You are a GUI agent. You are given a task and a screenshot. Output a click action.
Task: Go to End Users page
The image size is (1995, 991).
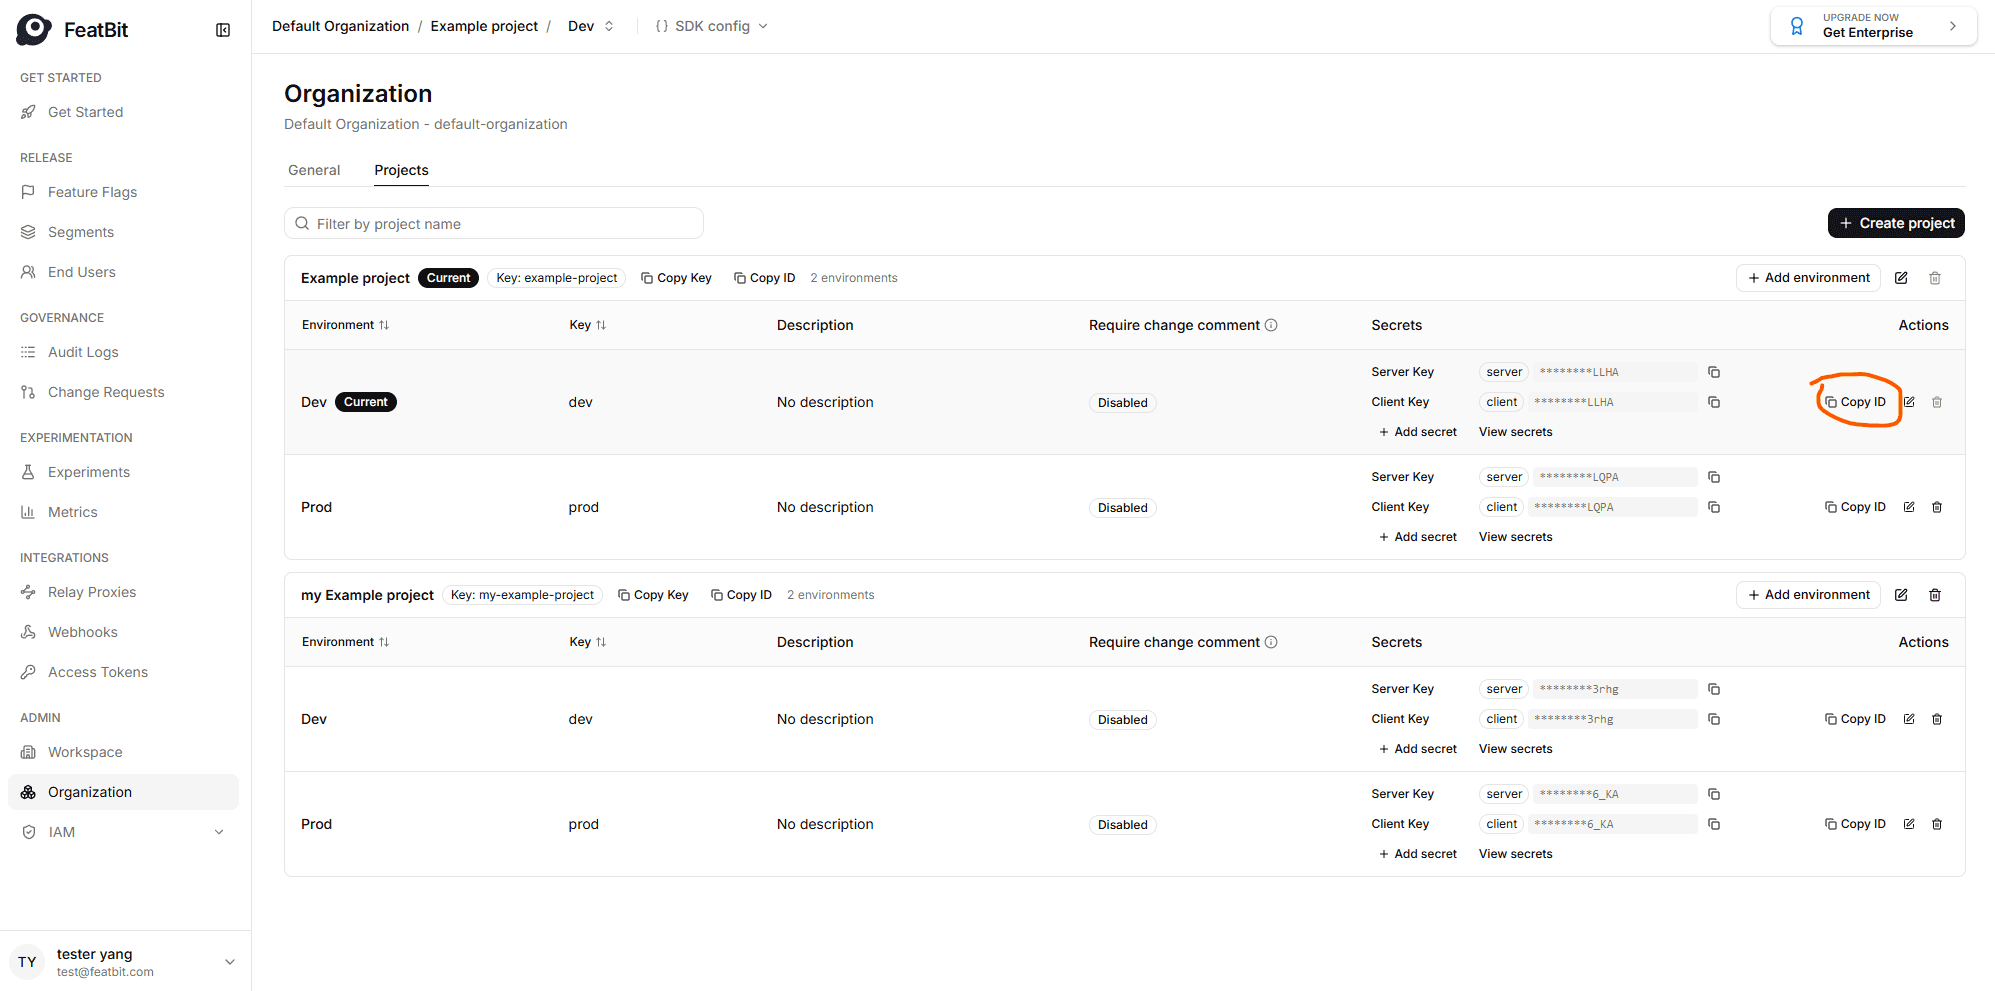(x=124, y=272)
